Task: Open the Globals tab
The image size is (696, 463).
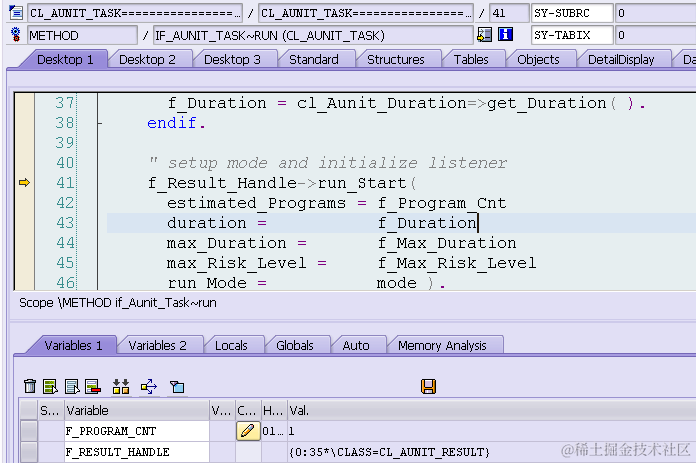Action: tap(295, 345)
